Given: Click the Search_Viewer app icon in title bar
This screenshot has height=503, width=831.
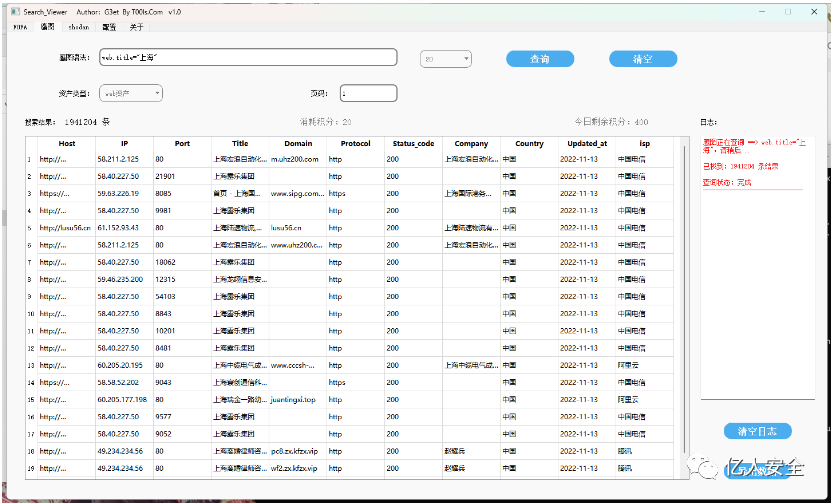Looking at the screenshot, I should tap(15, 12).
